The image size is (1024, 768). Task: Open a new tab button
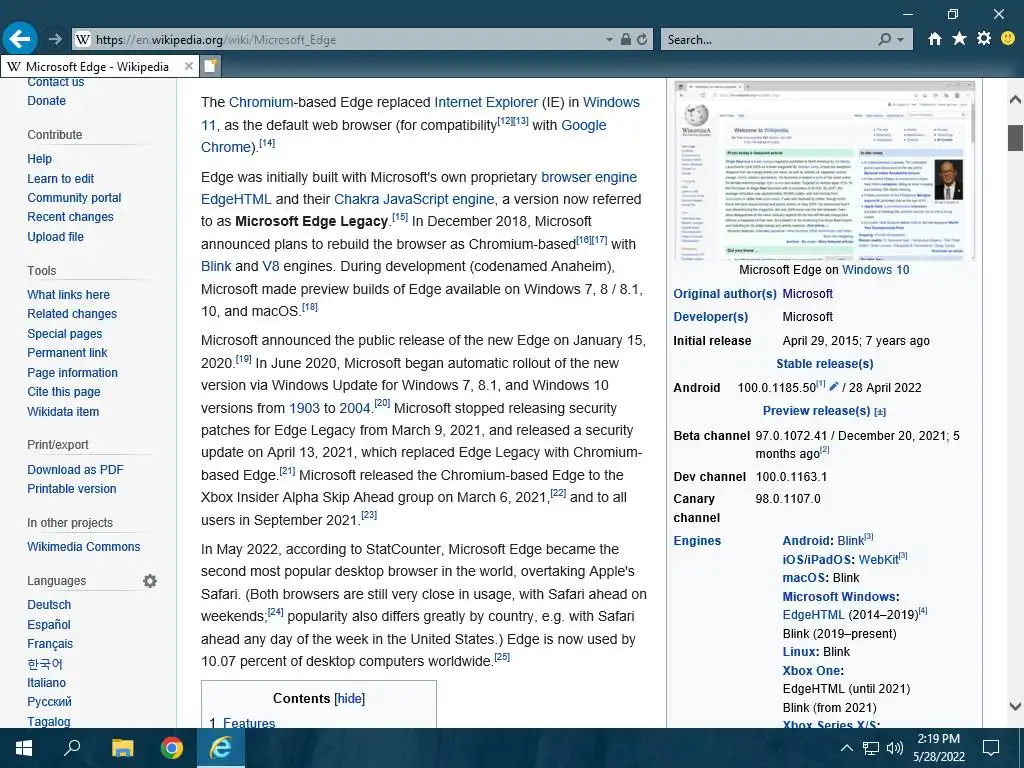point(210,66)
